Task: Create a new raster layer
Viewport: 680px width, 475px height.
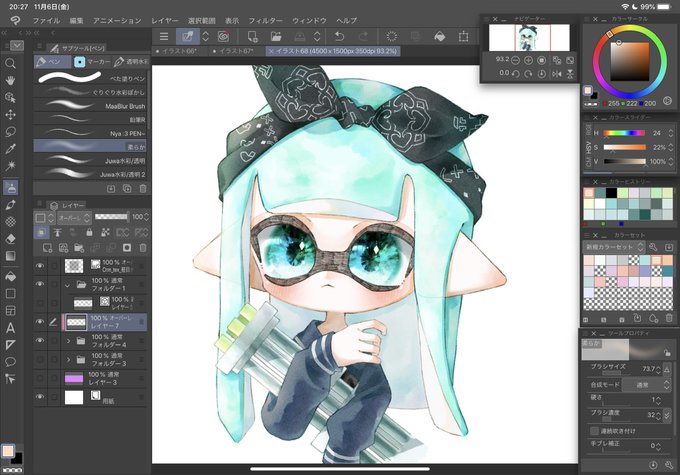Action: [x=47, y=248]
